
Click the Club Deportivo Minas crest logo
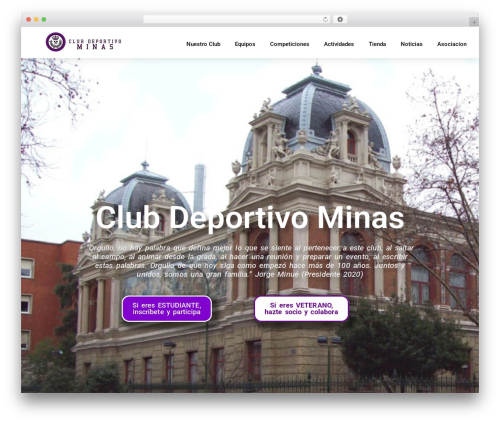pyautogui.click(x=56, y=42)
